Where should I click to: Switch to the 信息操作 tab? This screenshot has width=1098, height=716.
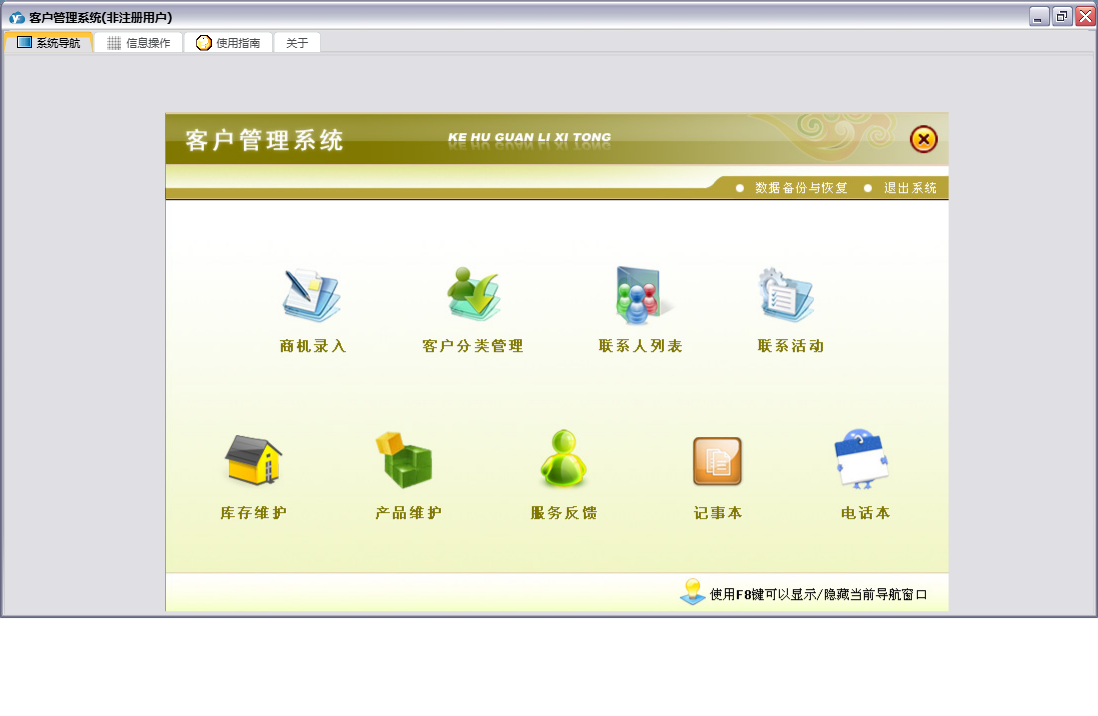coord(139,43)
